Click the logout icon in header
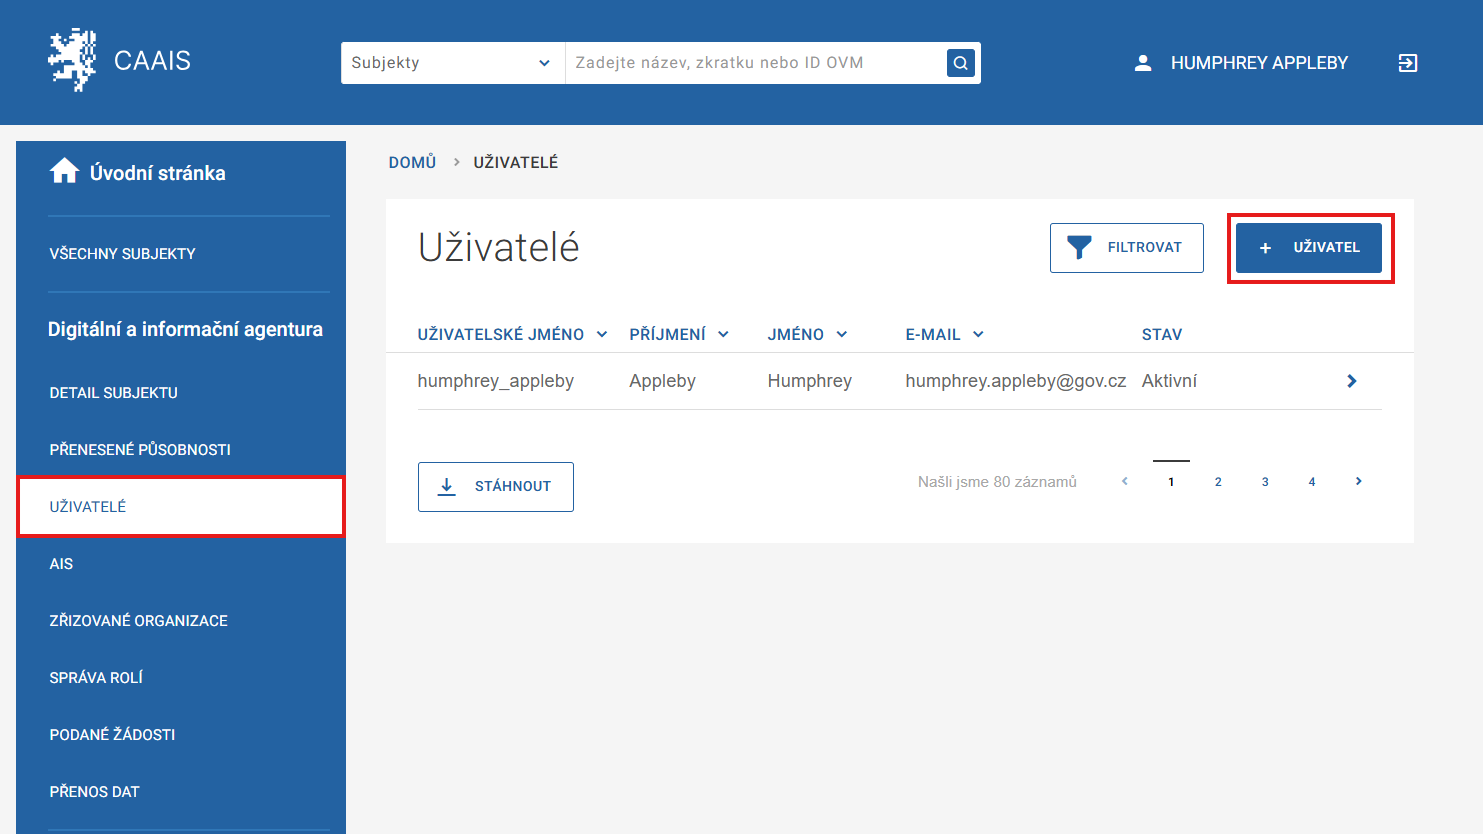 coord(1407,63)
